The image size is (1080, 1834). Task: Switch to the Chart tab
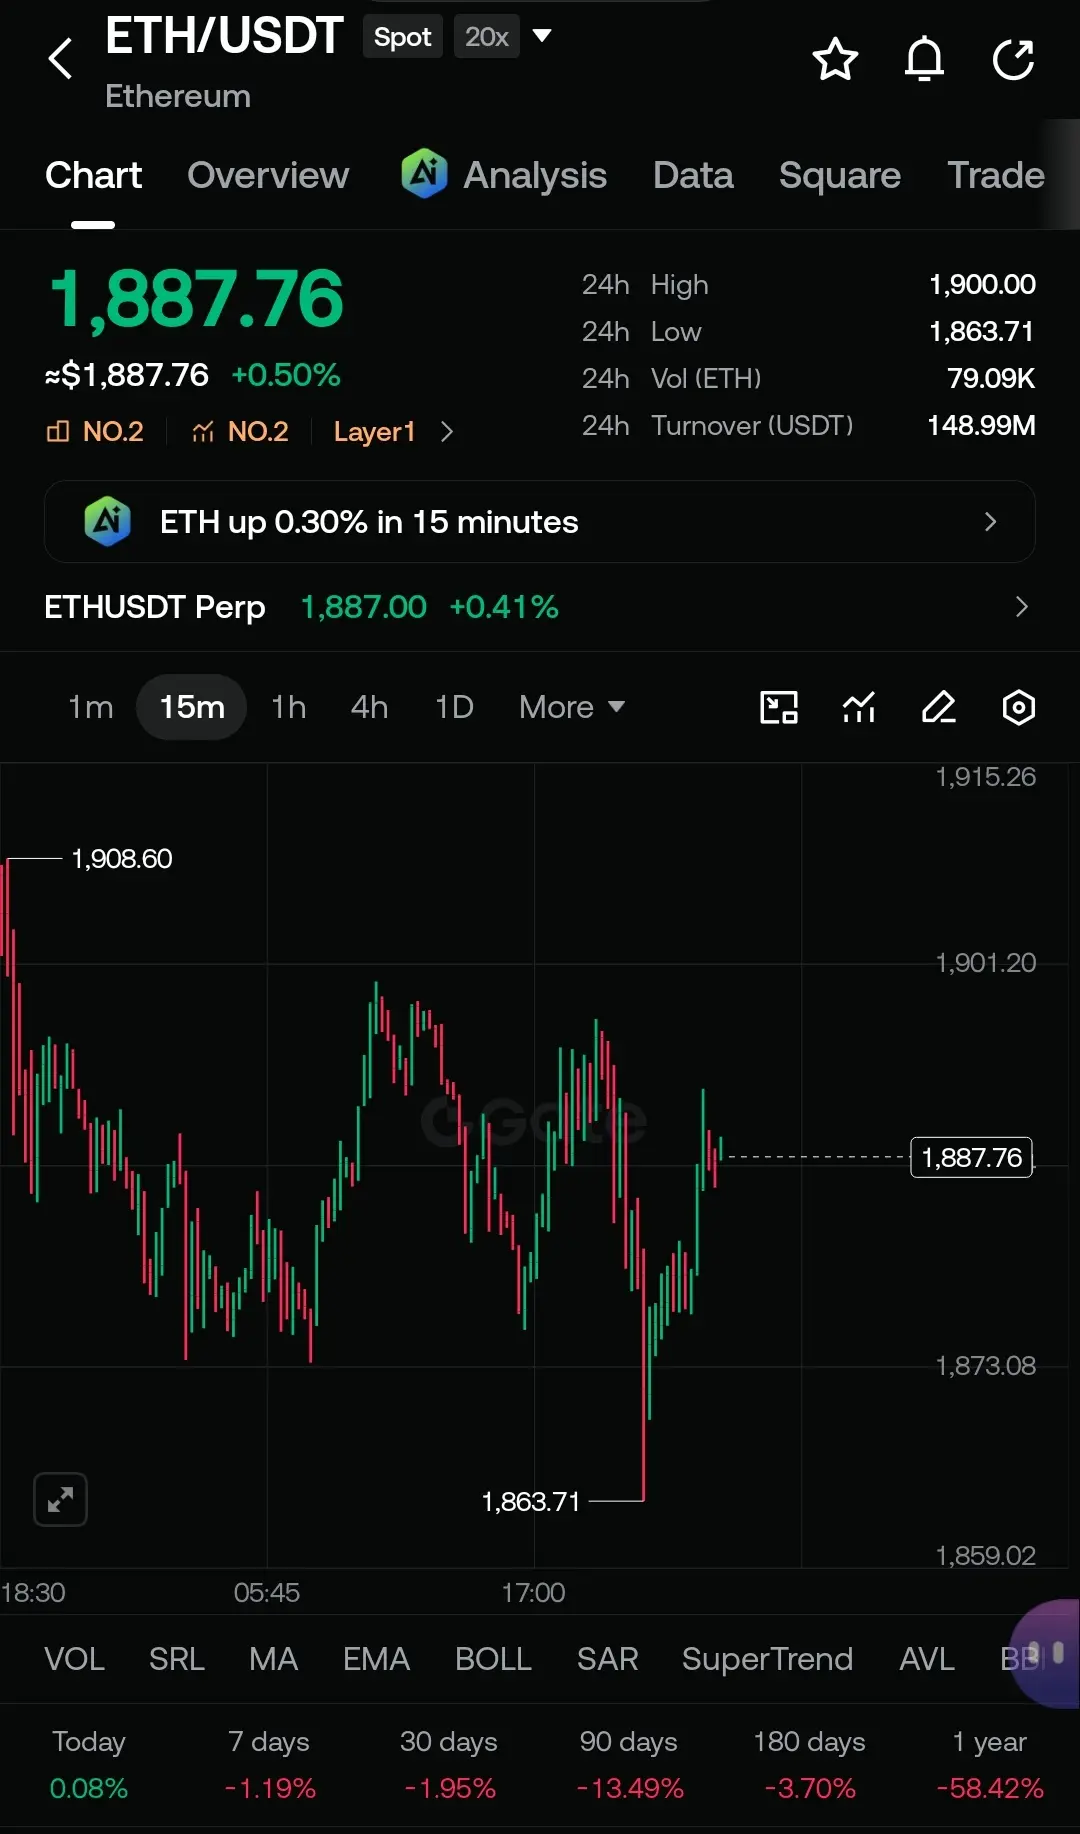point(93,176)
